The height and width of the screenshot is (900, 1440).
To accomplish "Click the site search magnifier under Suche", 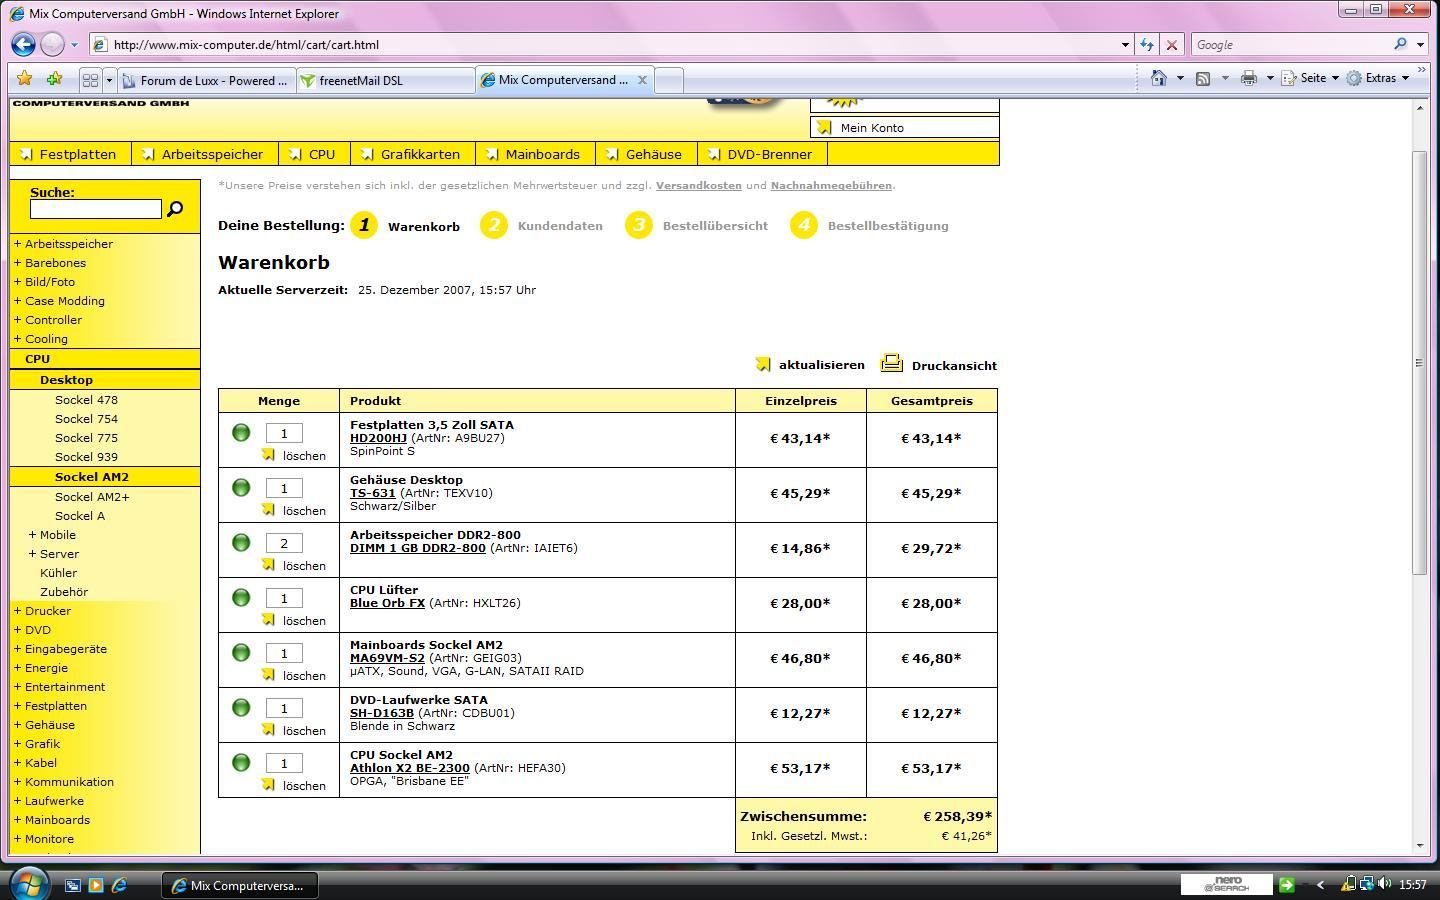I will (x=175, y=209).
